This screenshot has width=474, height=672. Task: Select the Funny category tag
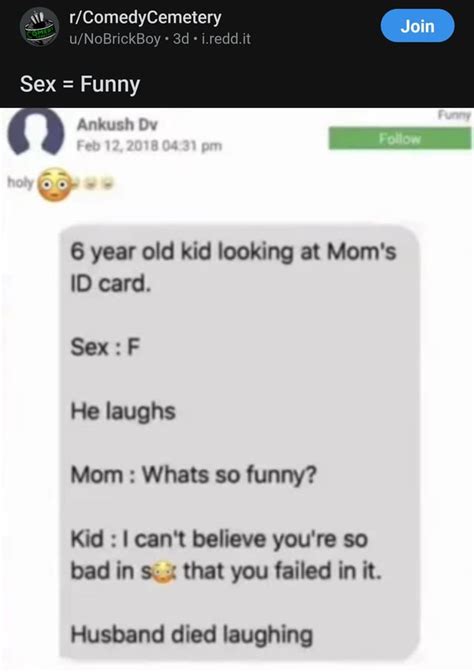click(x=454, y=114)
